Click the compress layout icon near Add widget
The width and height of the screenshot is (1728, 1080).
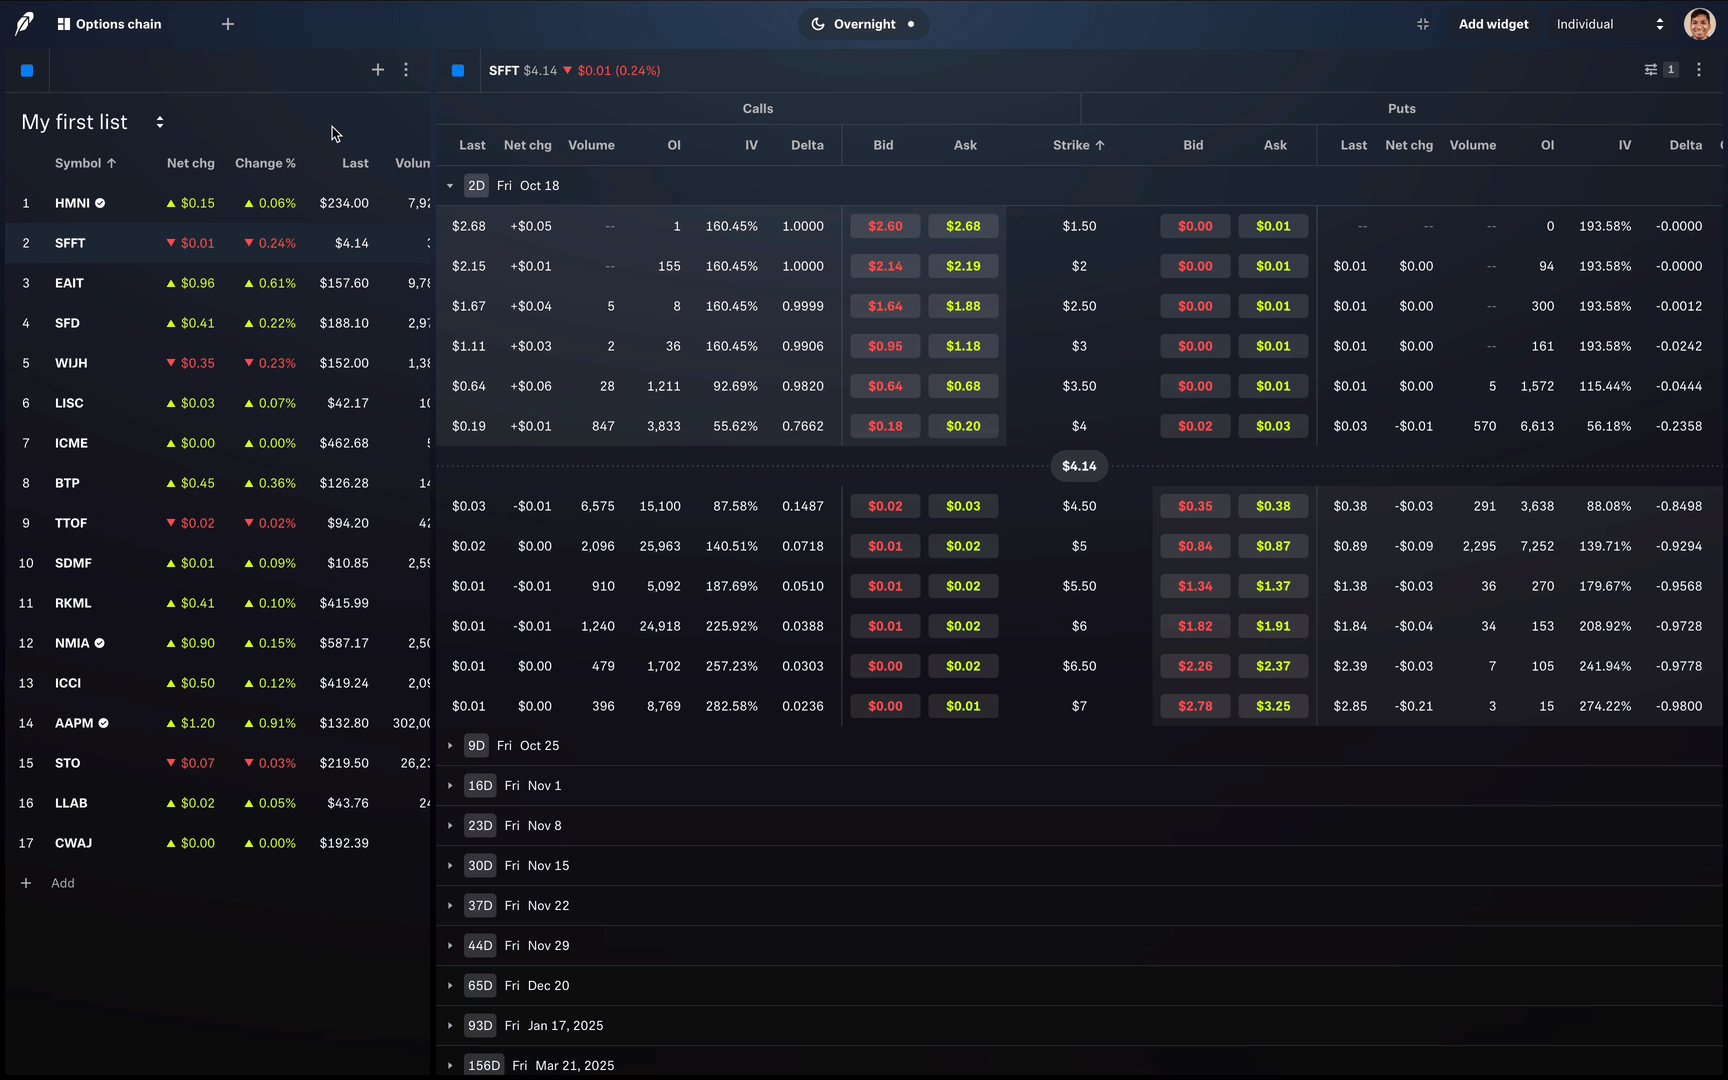coord(1423,24)
